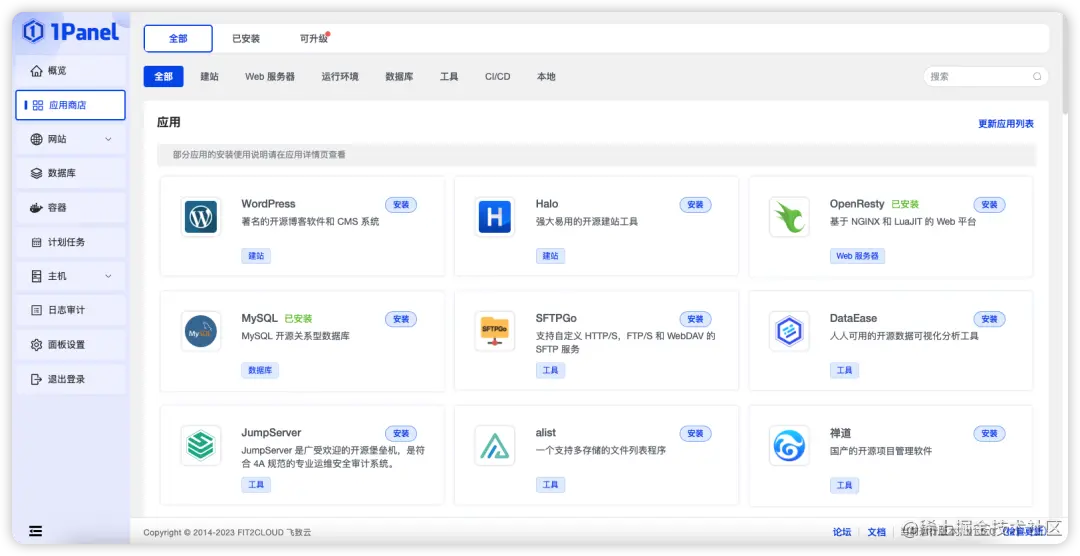Switch to the 可升级 tab

point(313,39)
